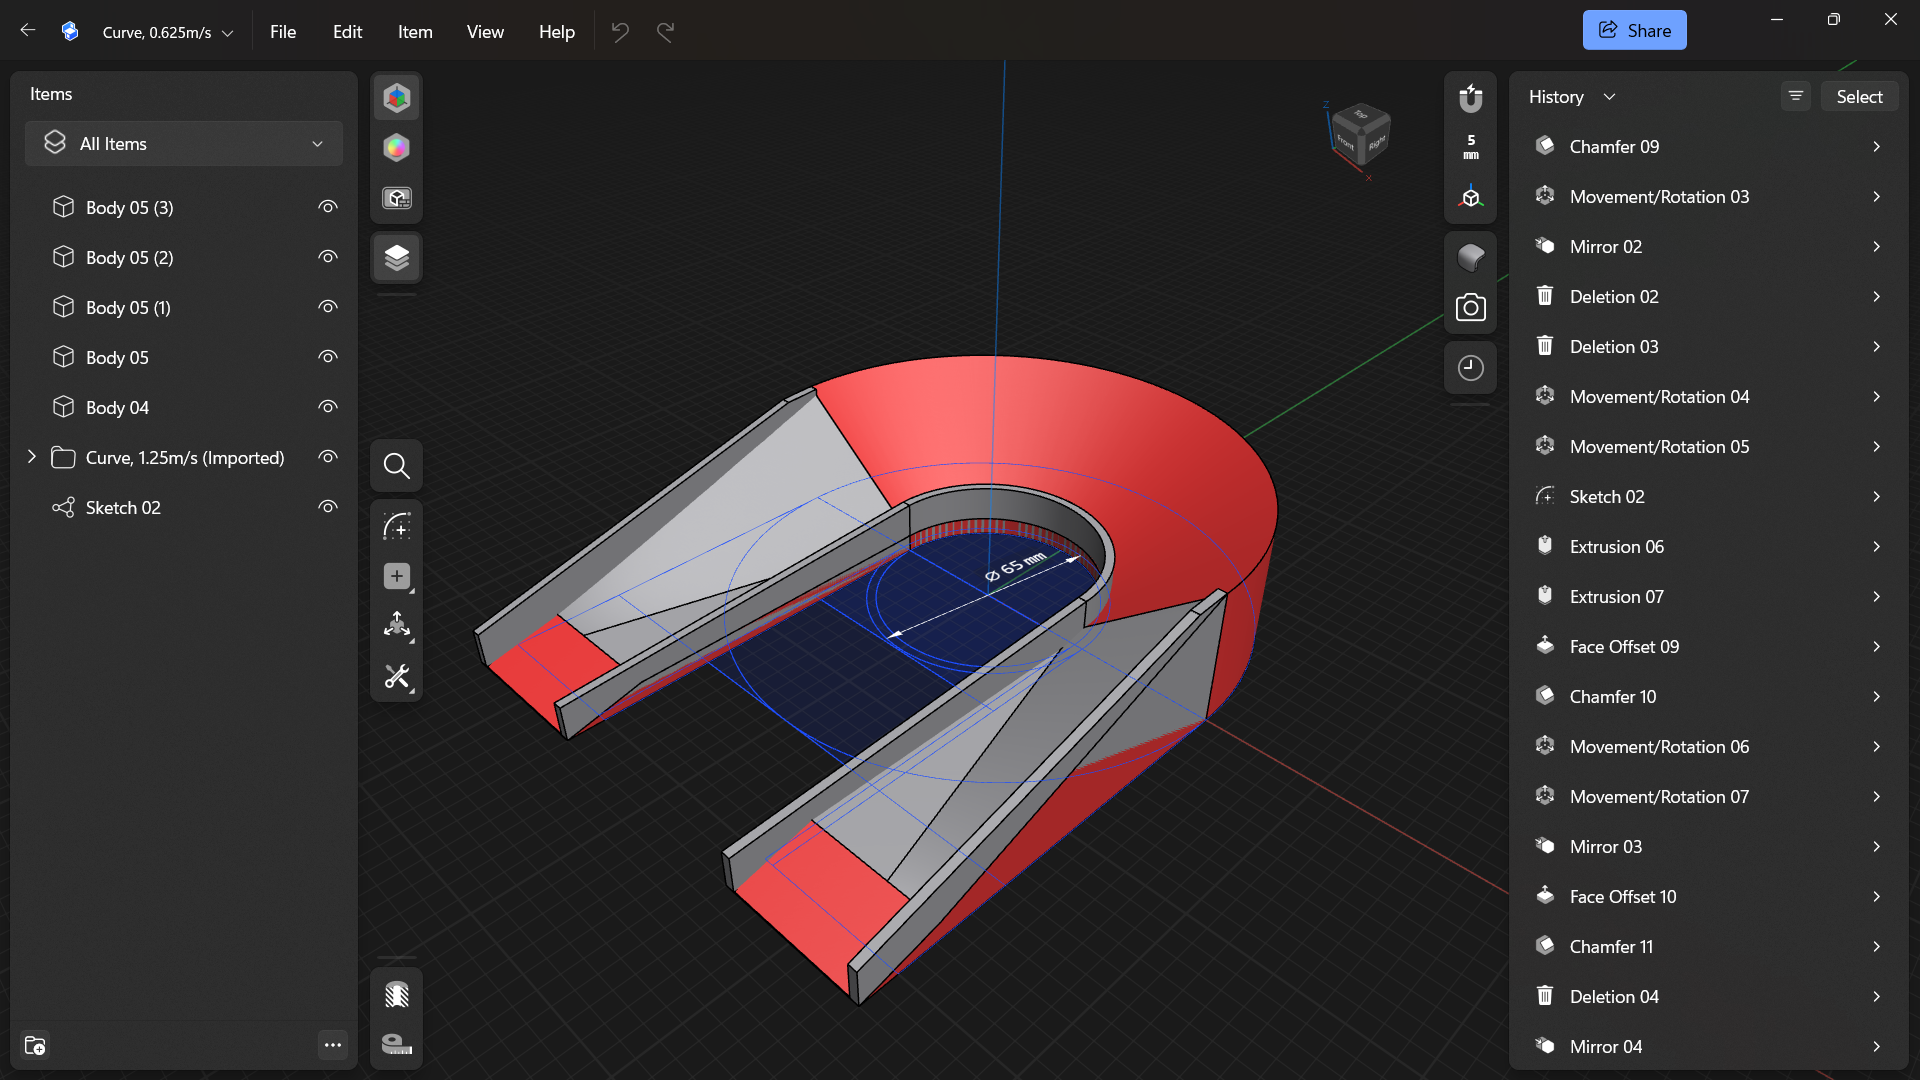Open the history clock icon
The width and height of the screenshot is (1920, 1080).
(x=1470, y=368)
